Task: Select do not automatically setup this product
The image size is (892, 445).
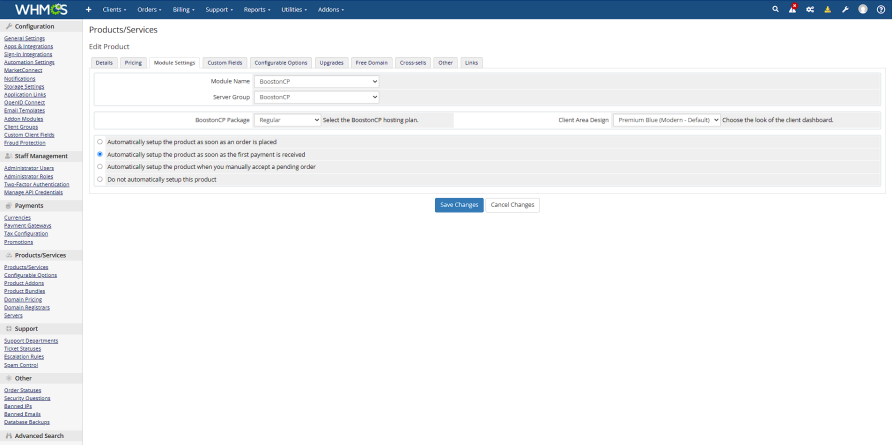Action: tap(100, 179)
